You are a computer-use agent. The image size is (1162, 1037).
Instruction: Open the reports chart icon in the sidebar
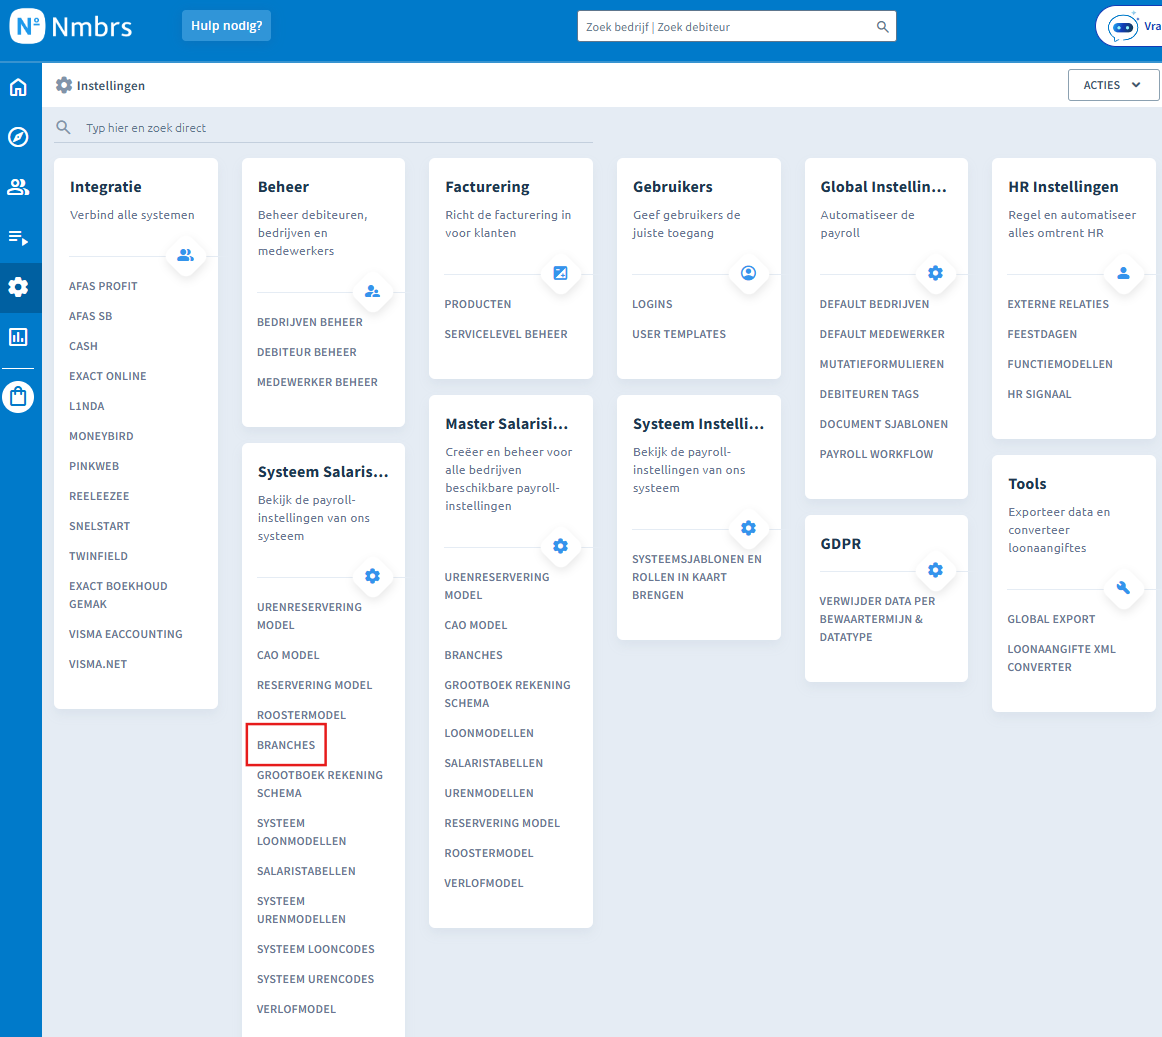click(18, 337)
